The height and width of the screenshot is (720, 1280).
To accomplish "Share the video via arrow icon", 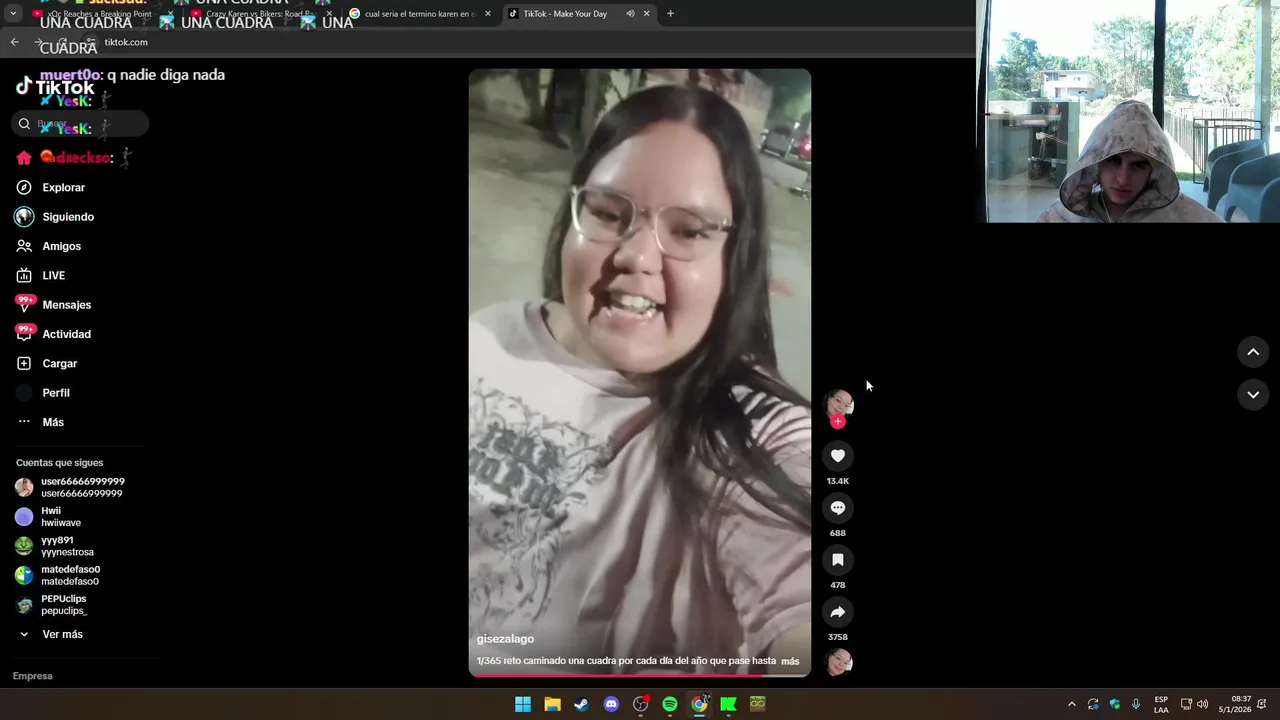I will [838, 612].
